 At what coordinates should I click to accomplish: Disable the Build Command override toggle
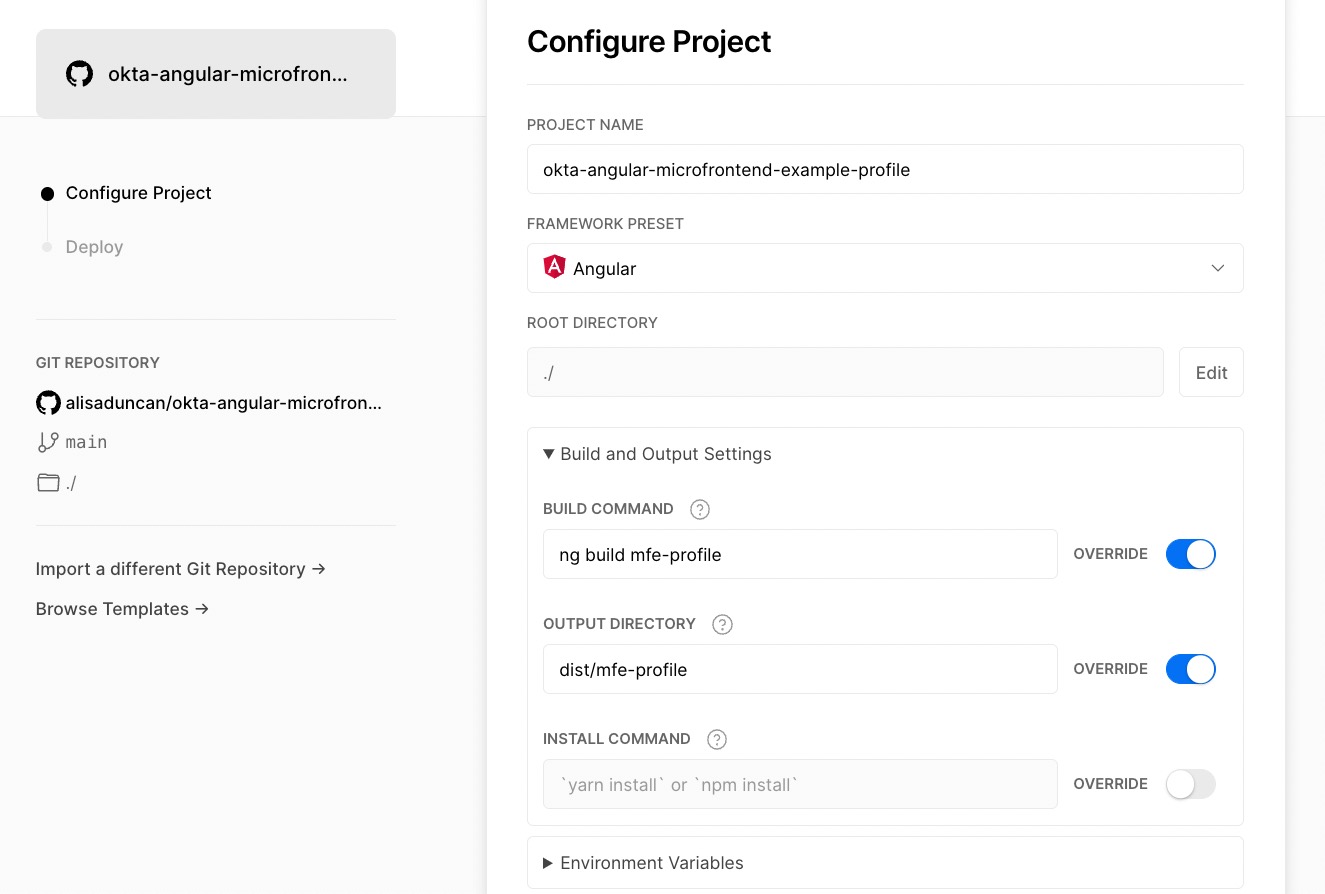click(1190, 554)
